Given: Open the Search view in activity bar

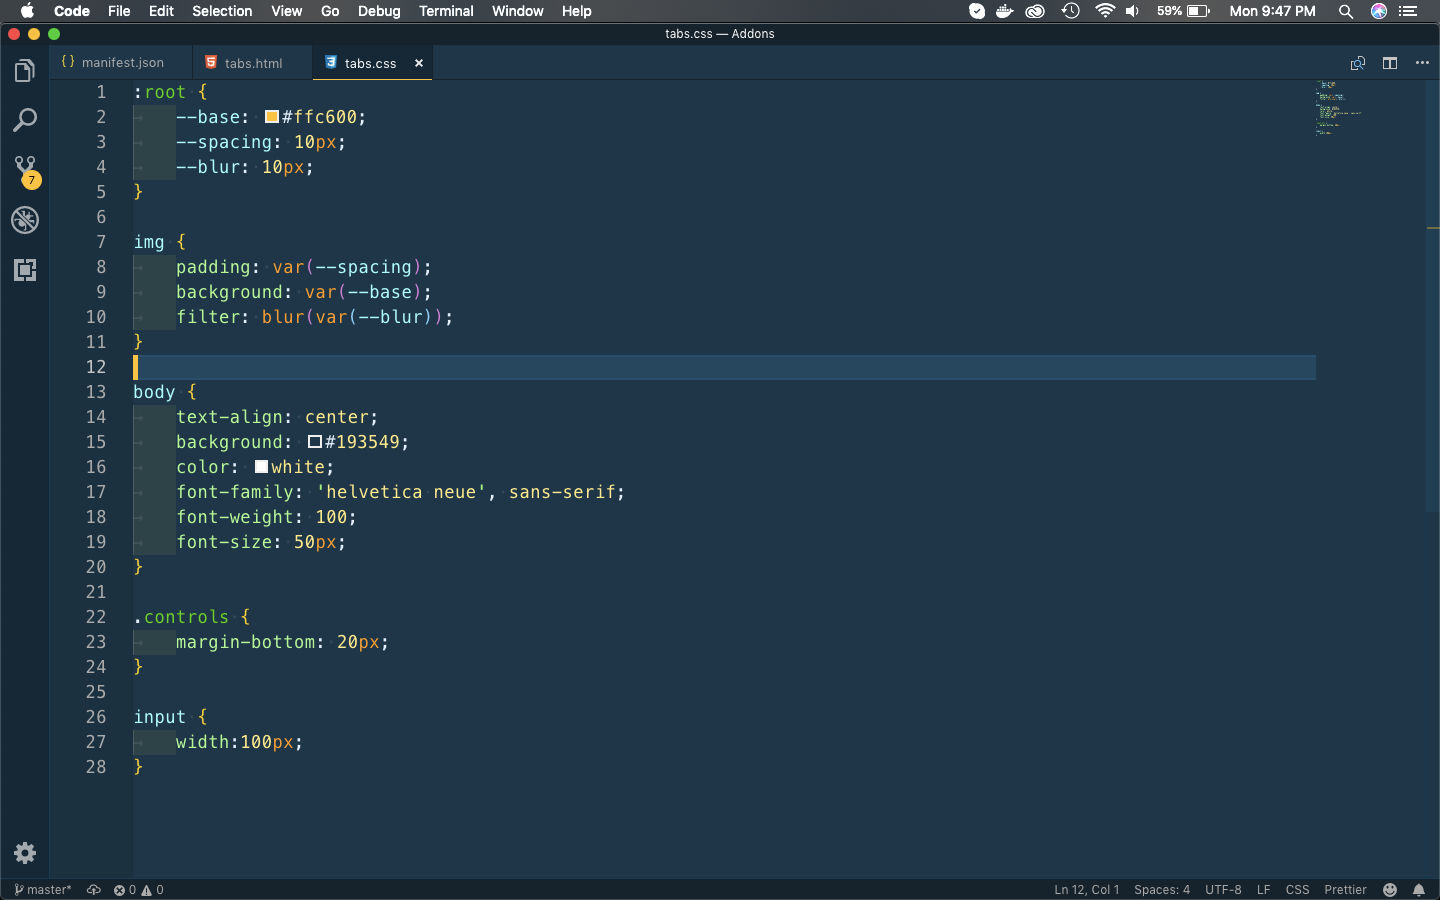Looking at the screenshot, I should (x=25, y=120).
